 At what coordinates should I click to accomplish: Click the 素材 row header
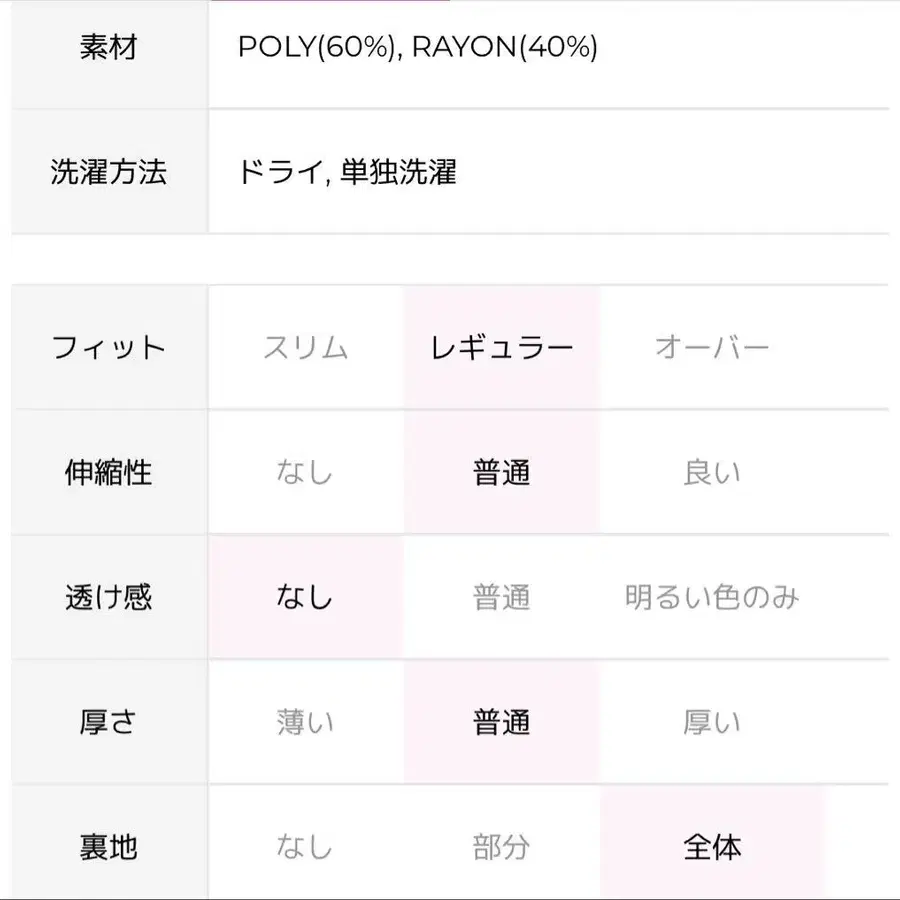click(x=108, y=47)
